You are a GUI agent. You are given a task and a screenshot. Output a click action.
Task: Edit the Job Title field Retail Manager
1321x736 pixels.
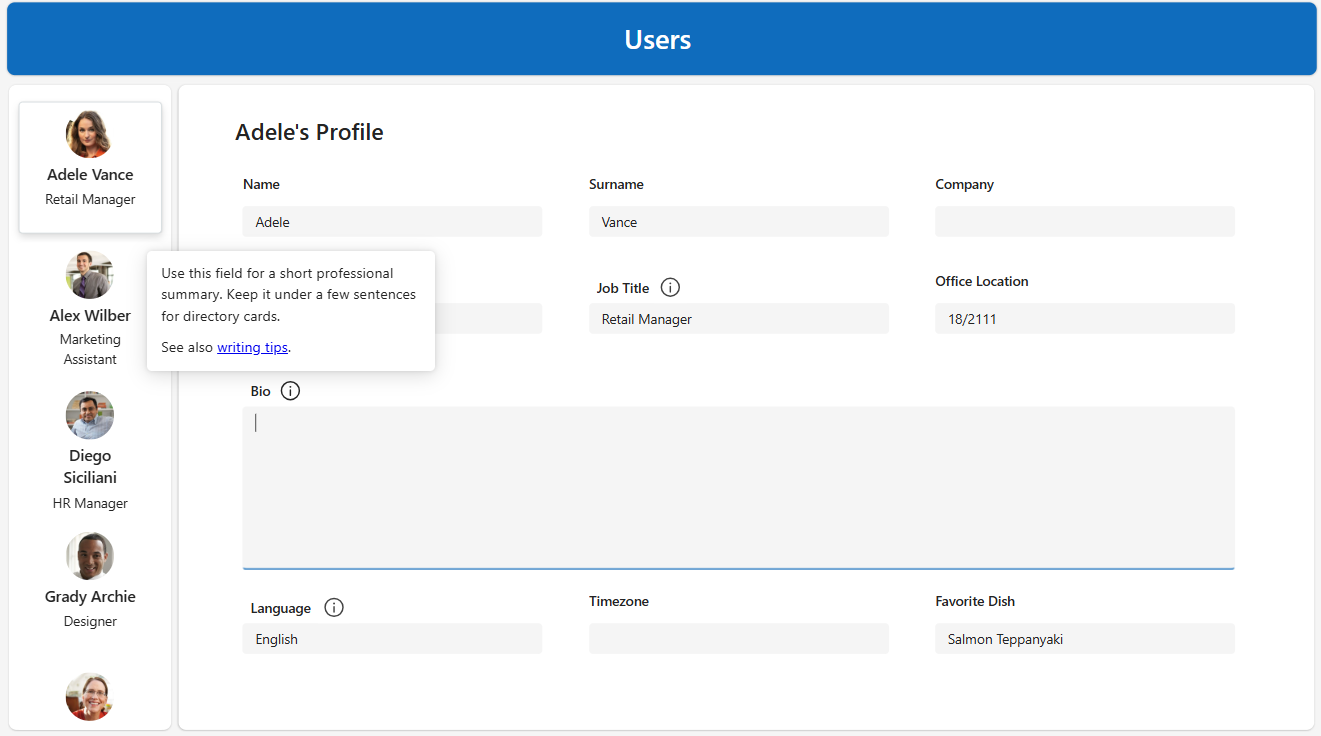coord(738,319)
